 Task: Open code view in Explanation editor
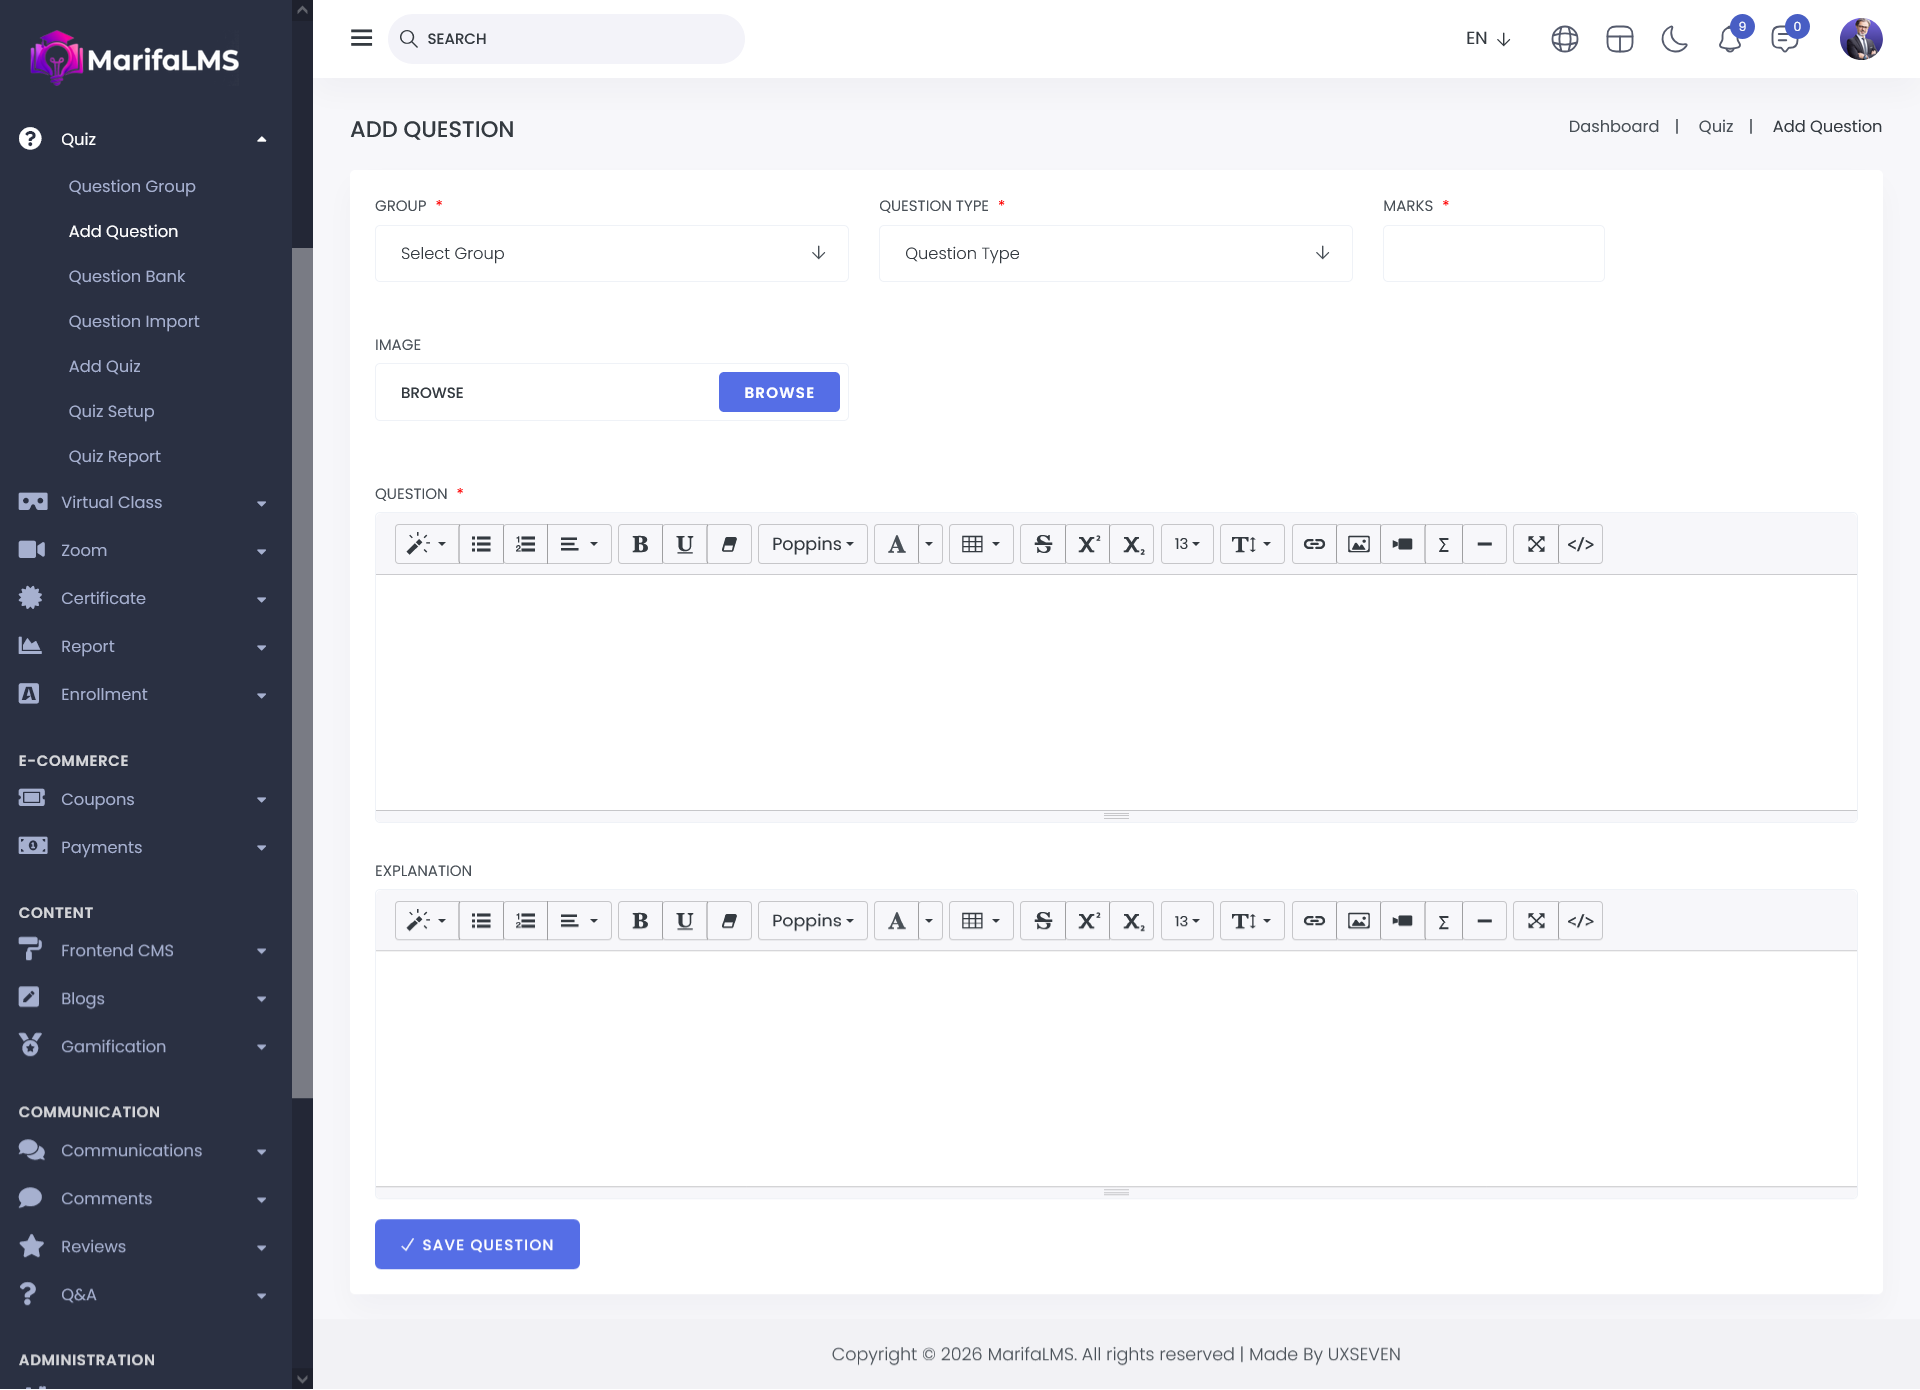pyautogui.click(x=1580, y=921)
